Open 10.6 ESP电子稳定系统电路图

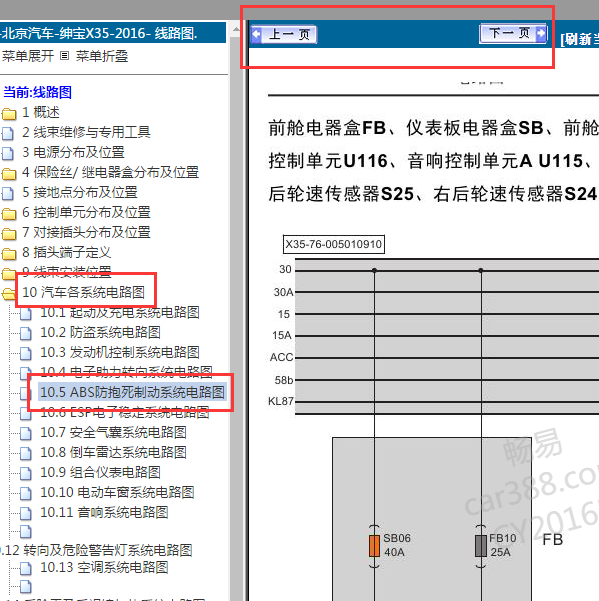tap(125, 412)
